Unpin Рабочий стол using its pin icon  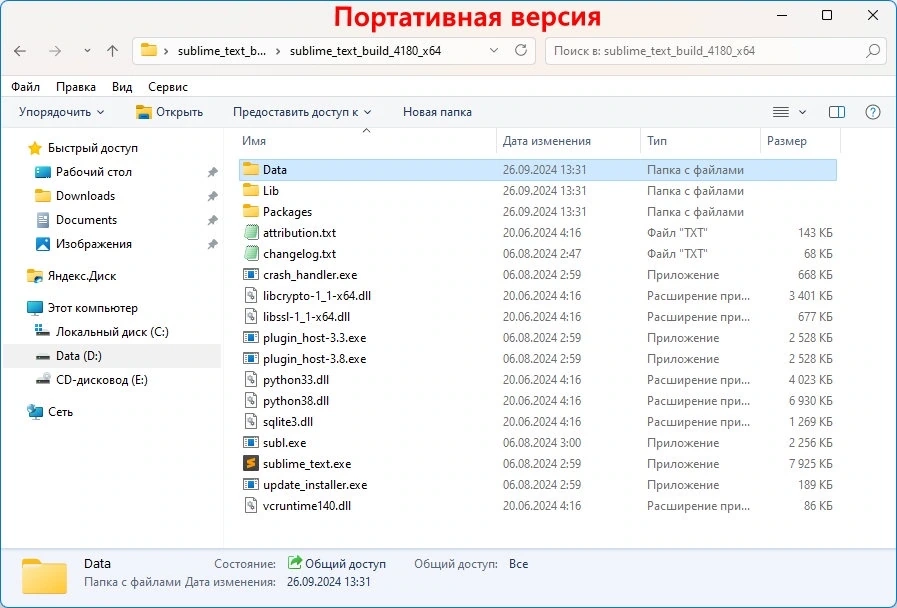212,172
